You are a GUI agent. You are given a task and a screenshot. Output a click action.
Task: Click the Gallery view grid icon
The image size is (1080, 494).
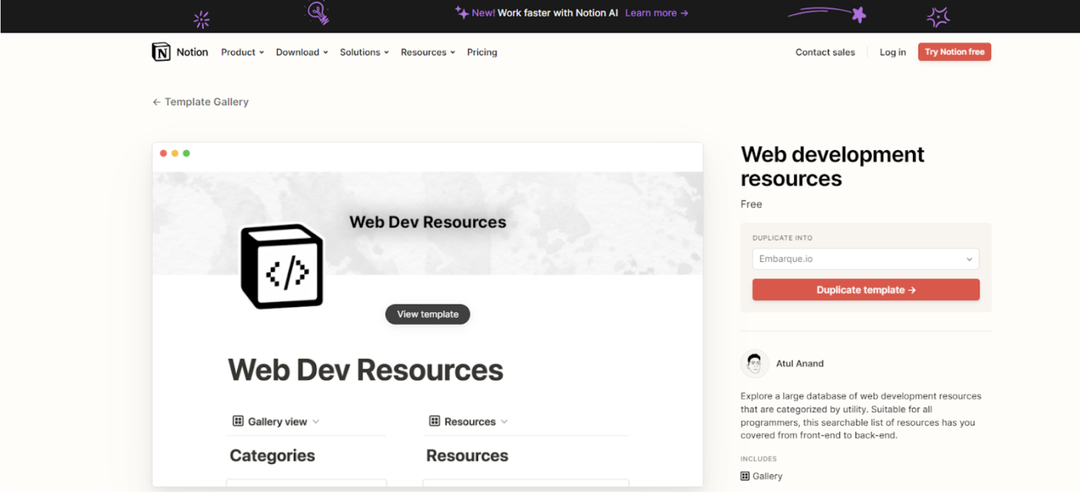(x=238, y=421)
